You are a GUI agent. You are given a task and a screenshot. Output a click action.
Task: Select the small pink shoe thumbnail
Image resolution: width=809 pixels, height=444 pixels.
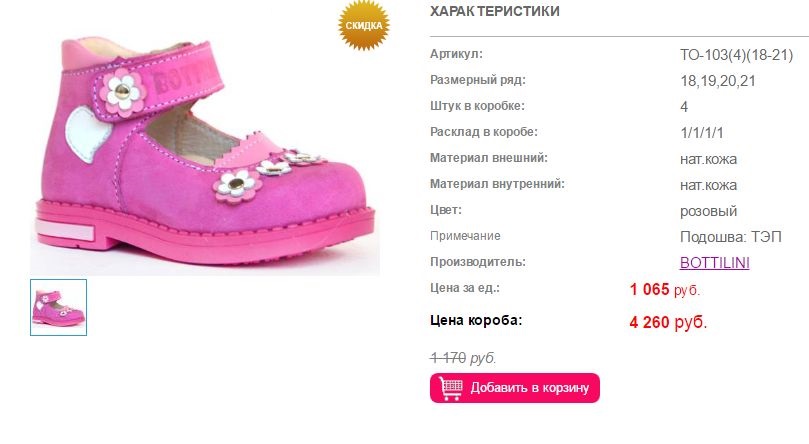coord(58,307)
